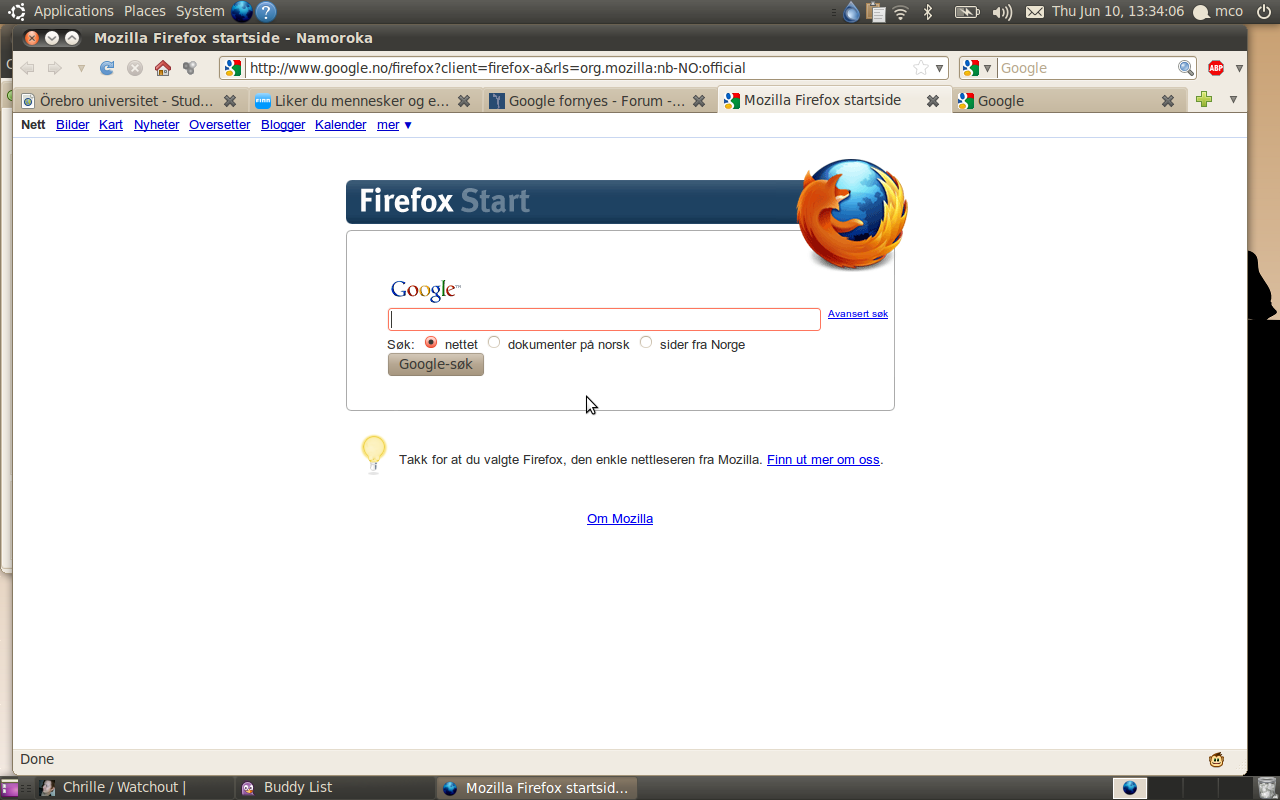Open the help icon in top panel
The image size is (1280, 800).
[x=266, y=12]
